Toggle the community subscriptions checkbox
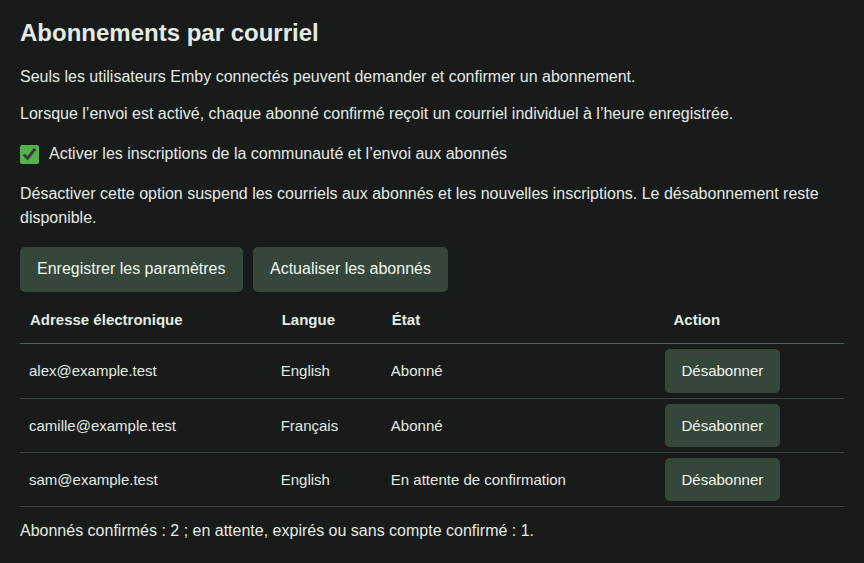The width and height of the screenshot is (864, 563). click(30, 154)
